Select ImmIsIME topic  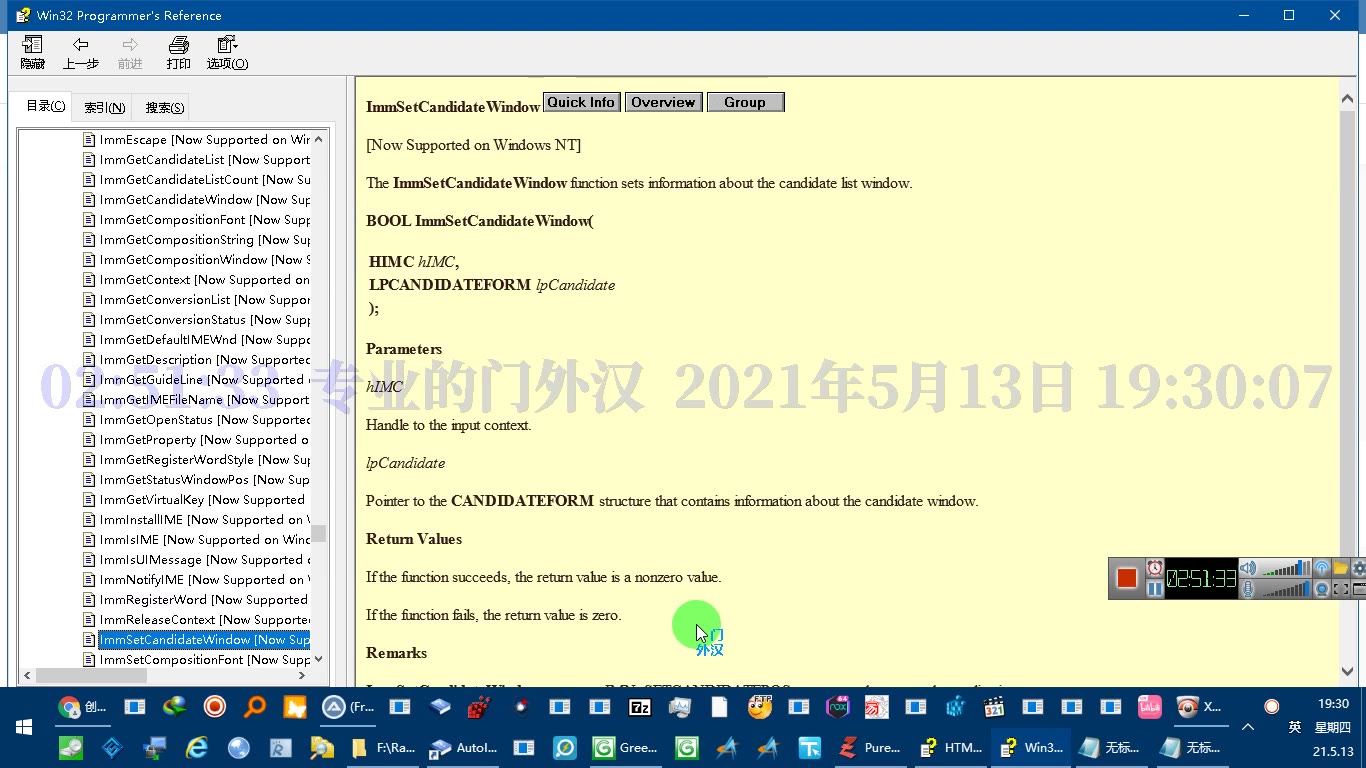click(204, 540)
